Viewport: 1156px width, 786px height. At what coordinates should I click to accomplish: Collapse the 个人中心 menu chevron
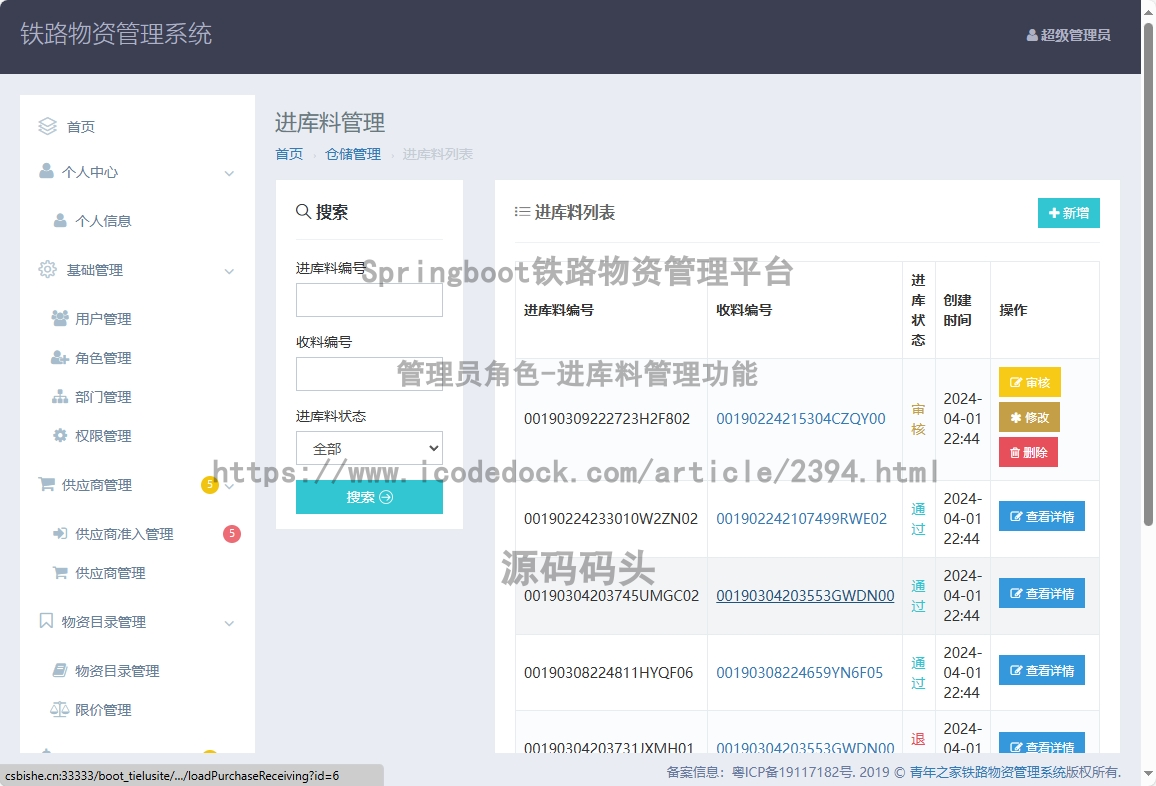pos(229,173)
